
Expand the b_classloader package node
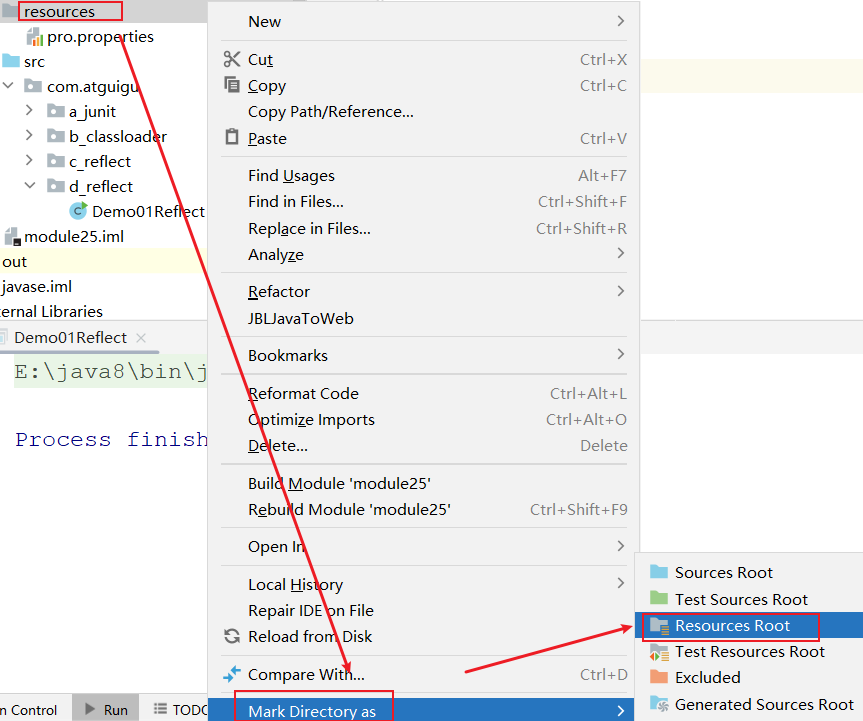(x=30, y=136)
